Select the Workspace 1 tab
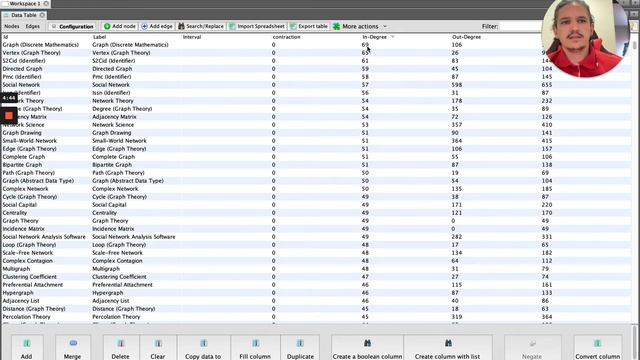Screen dimensions: 640x360 click(x=25, y=4)
